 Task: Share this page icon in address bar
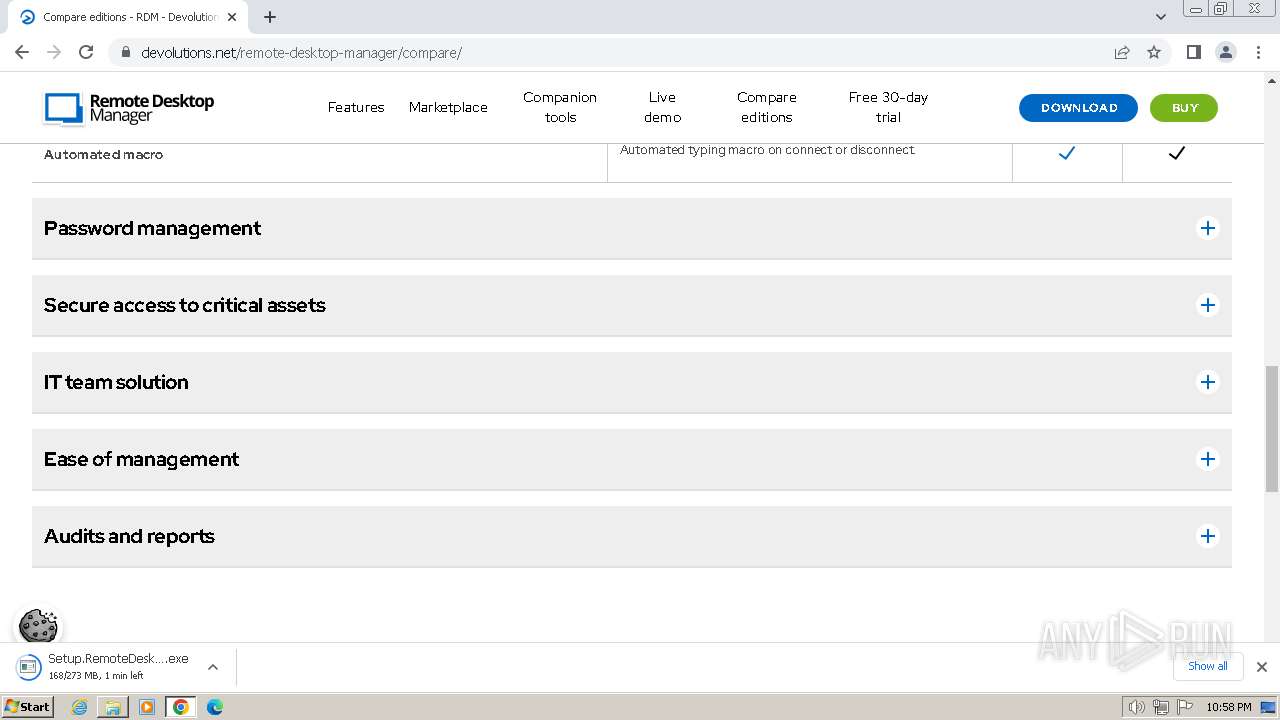coord(1122,52)
